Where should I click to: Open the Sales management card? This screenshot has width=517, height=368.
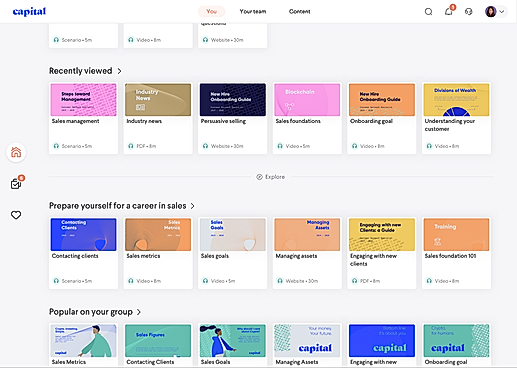pos(83,118)
